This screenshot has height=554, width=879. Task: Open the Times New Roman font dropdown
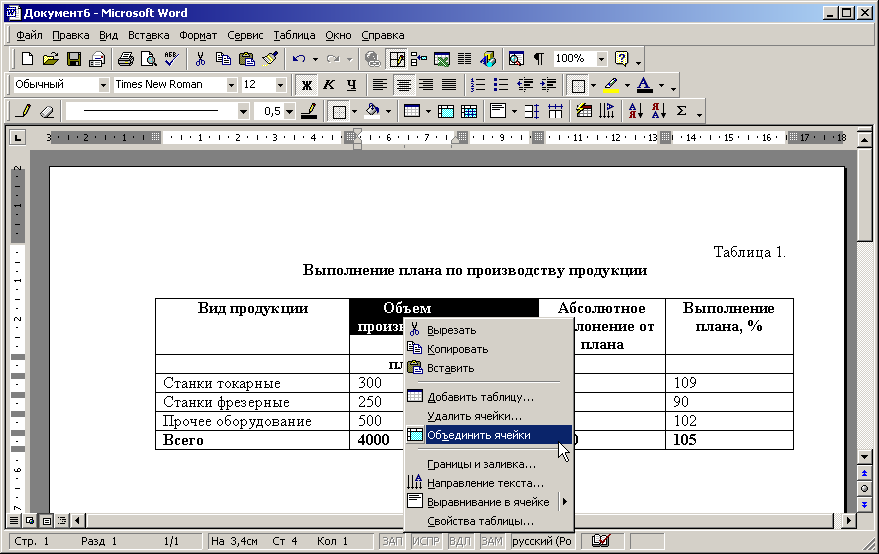232,85
